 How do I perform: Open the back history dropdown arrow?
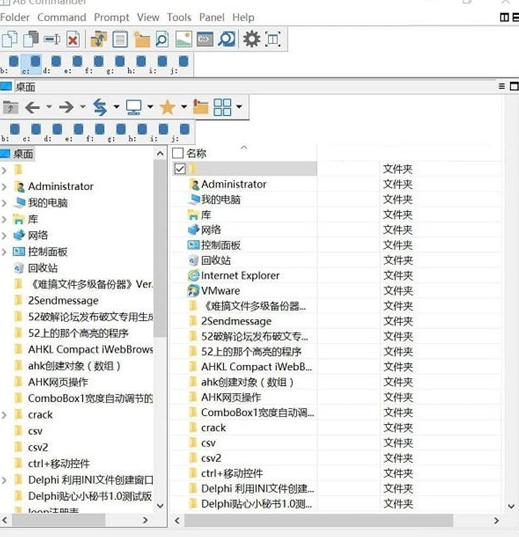(x=49, y=107)
